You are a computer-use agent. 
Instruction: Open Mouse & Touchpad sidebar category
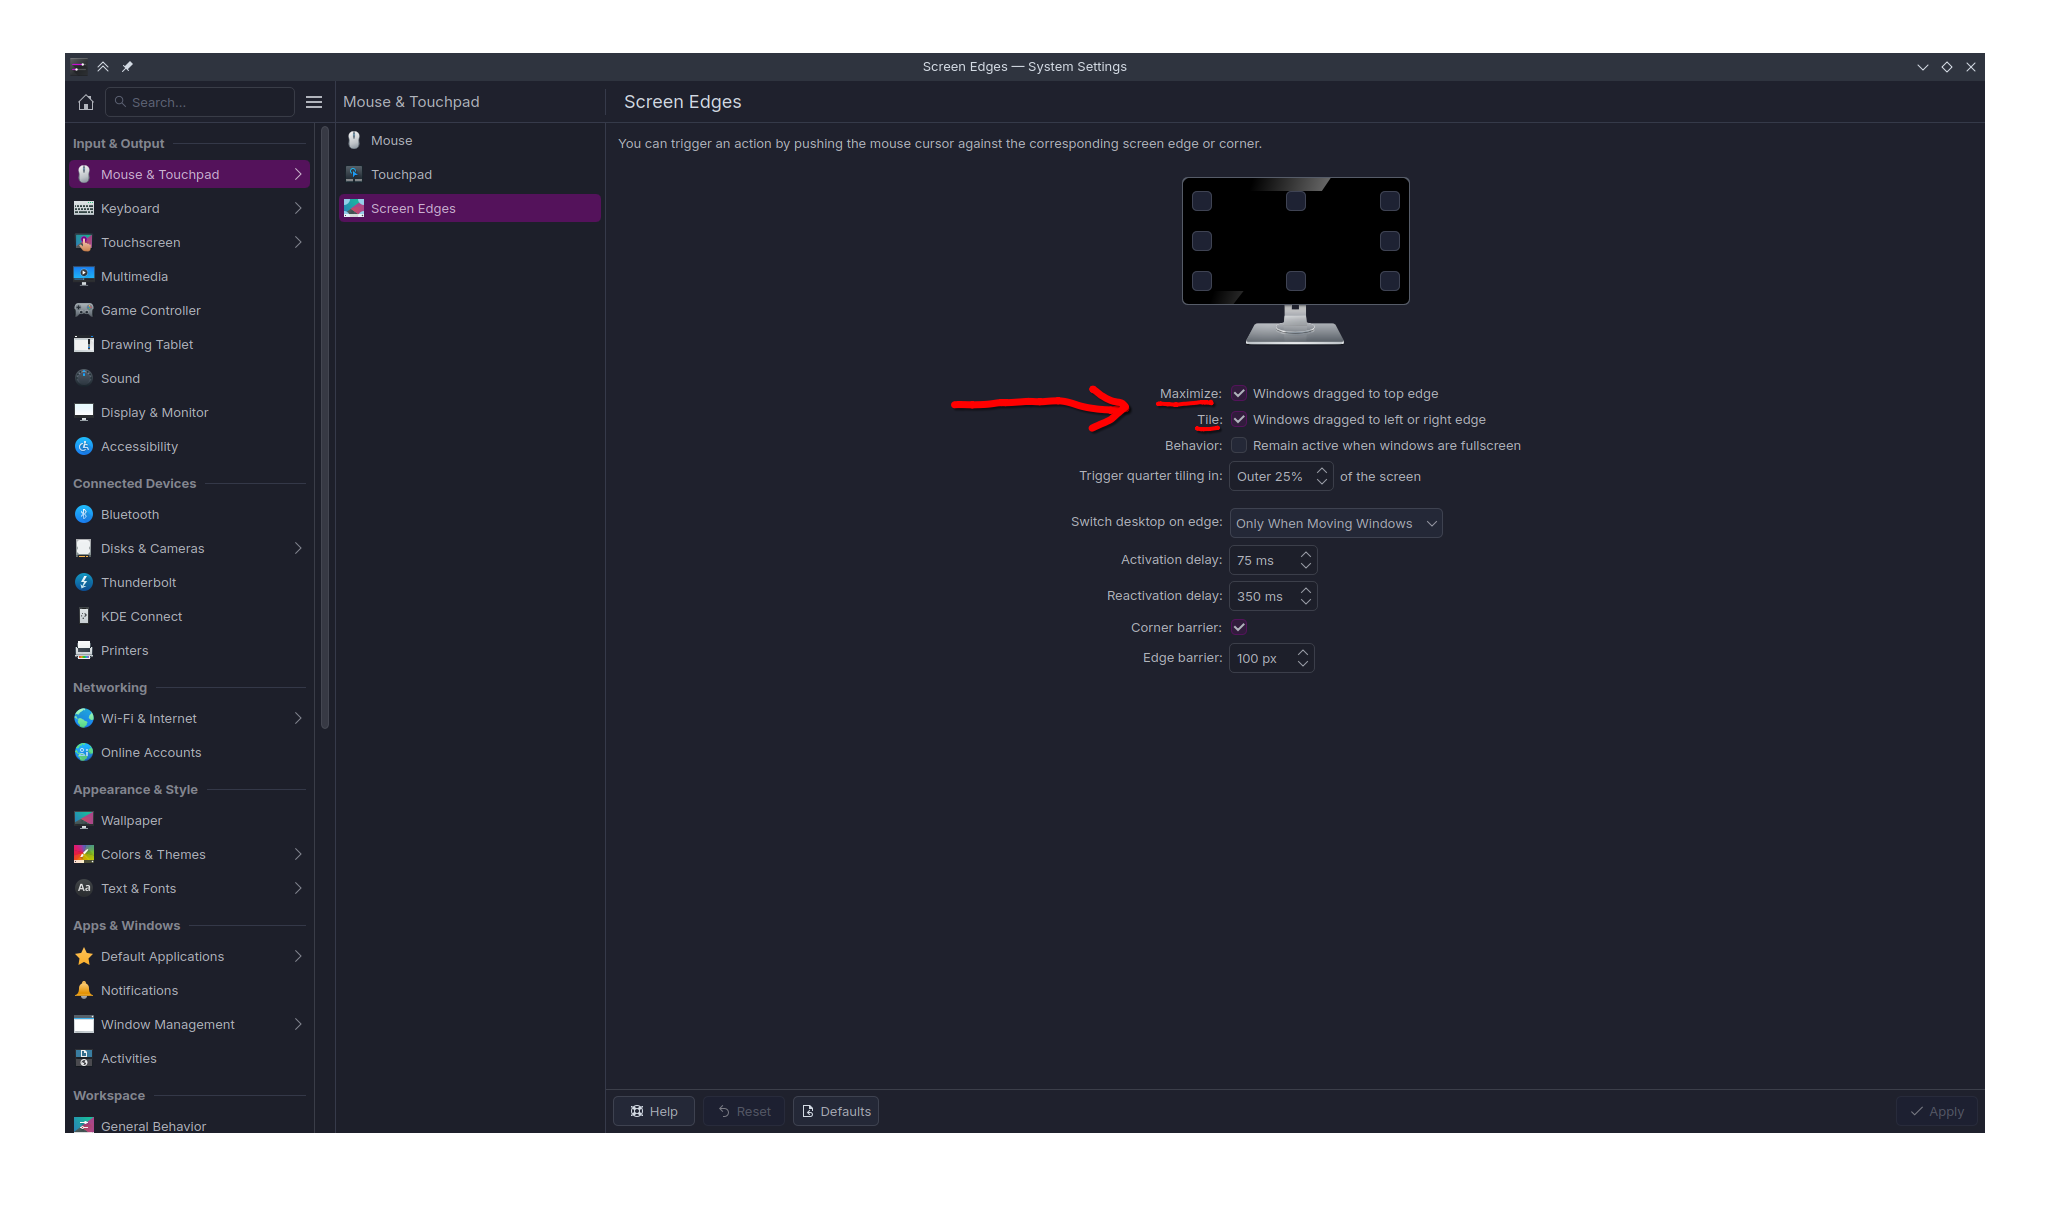coord(190,174)
